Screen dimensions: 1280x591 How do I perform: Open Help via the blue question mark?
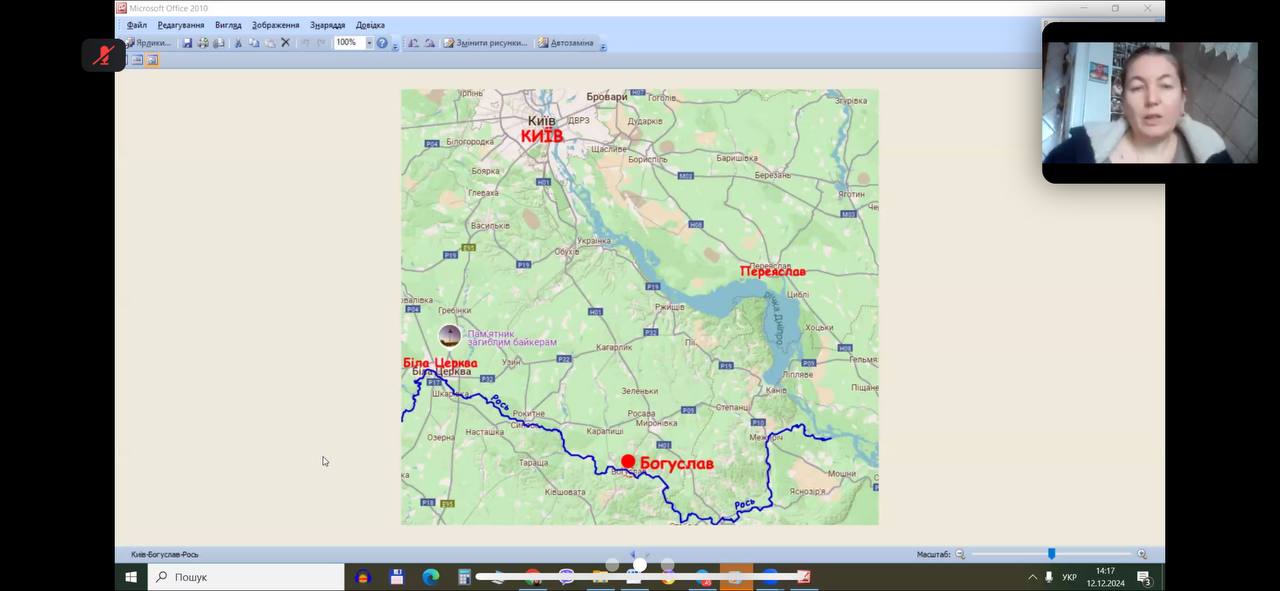(382, 43)
